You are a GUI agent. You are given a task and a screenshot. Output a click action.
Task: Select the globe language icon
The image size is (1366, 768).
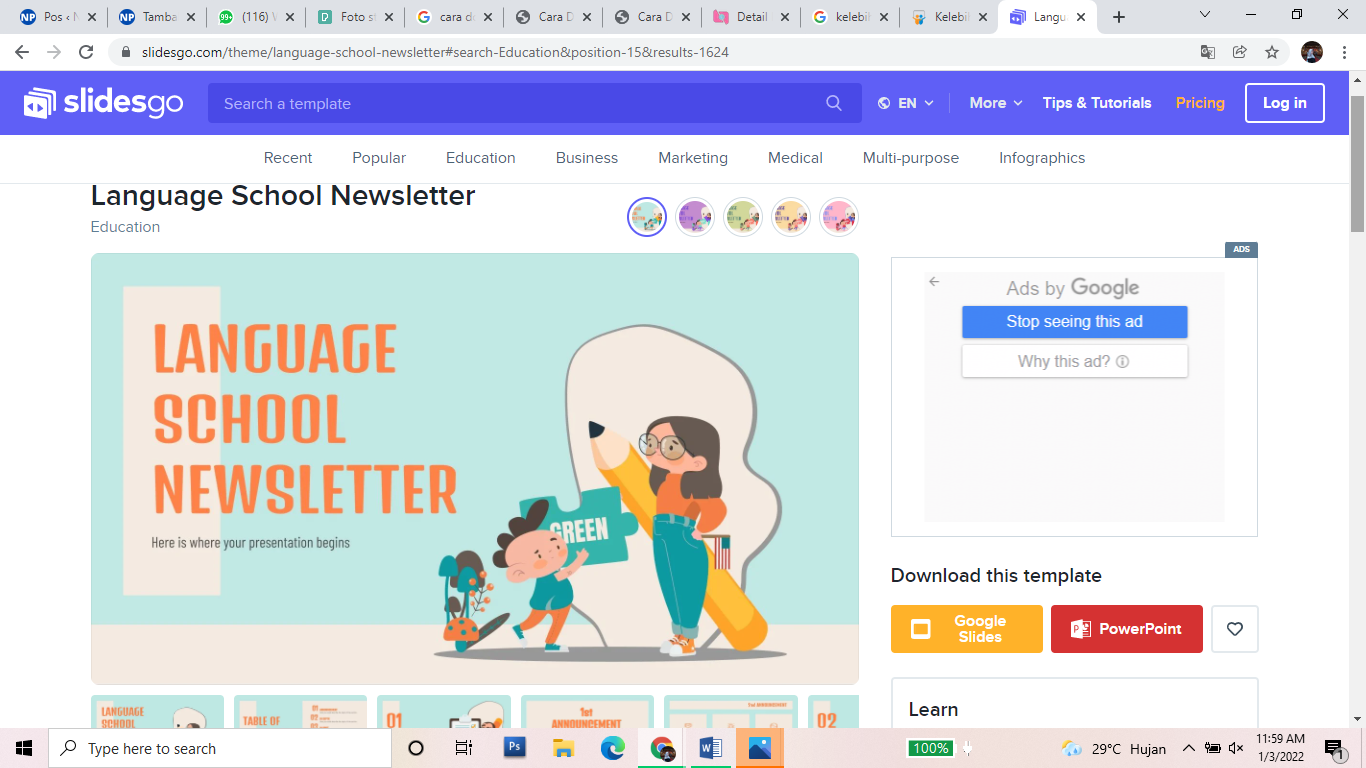[884, 102]
